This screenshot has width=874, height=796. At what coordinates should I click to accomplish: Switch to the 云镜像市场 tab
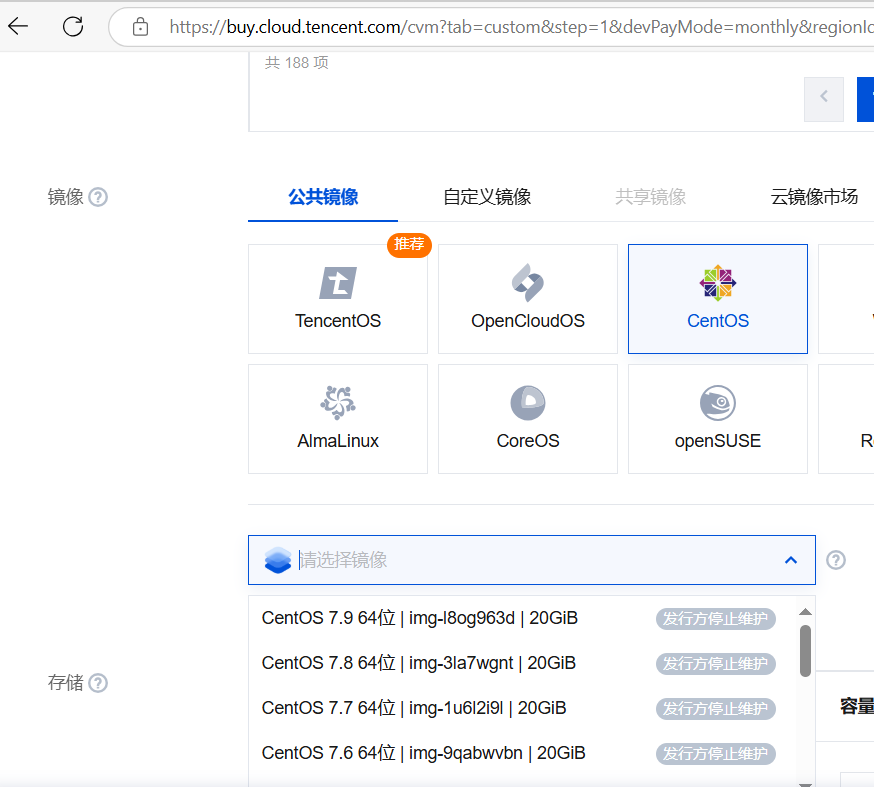[814, 197]
